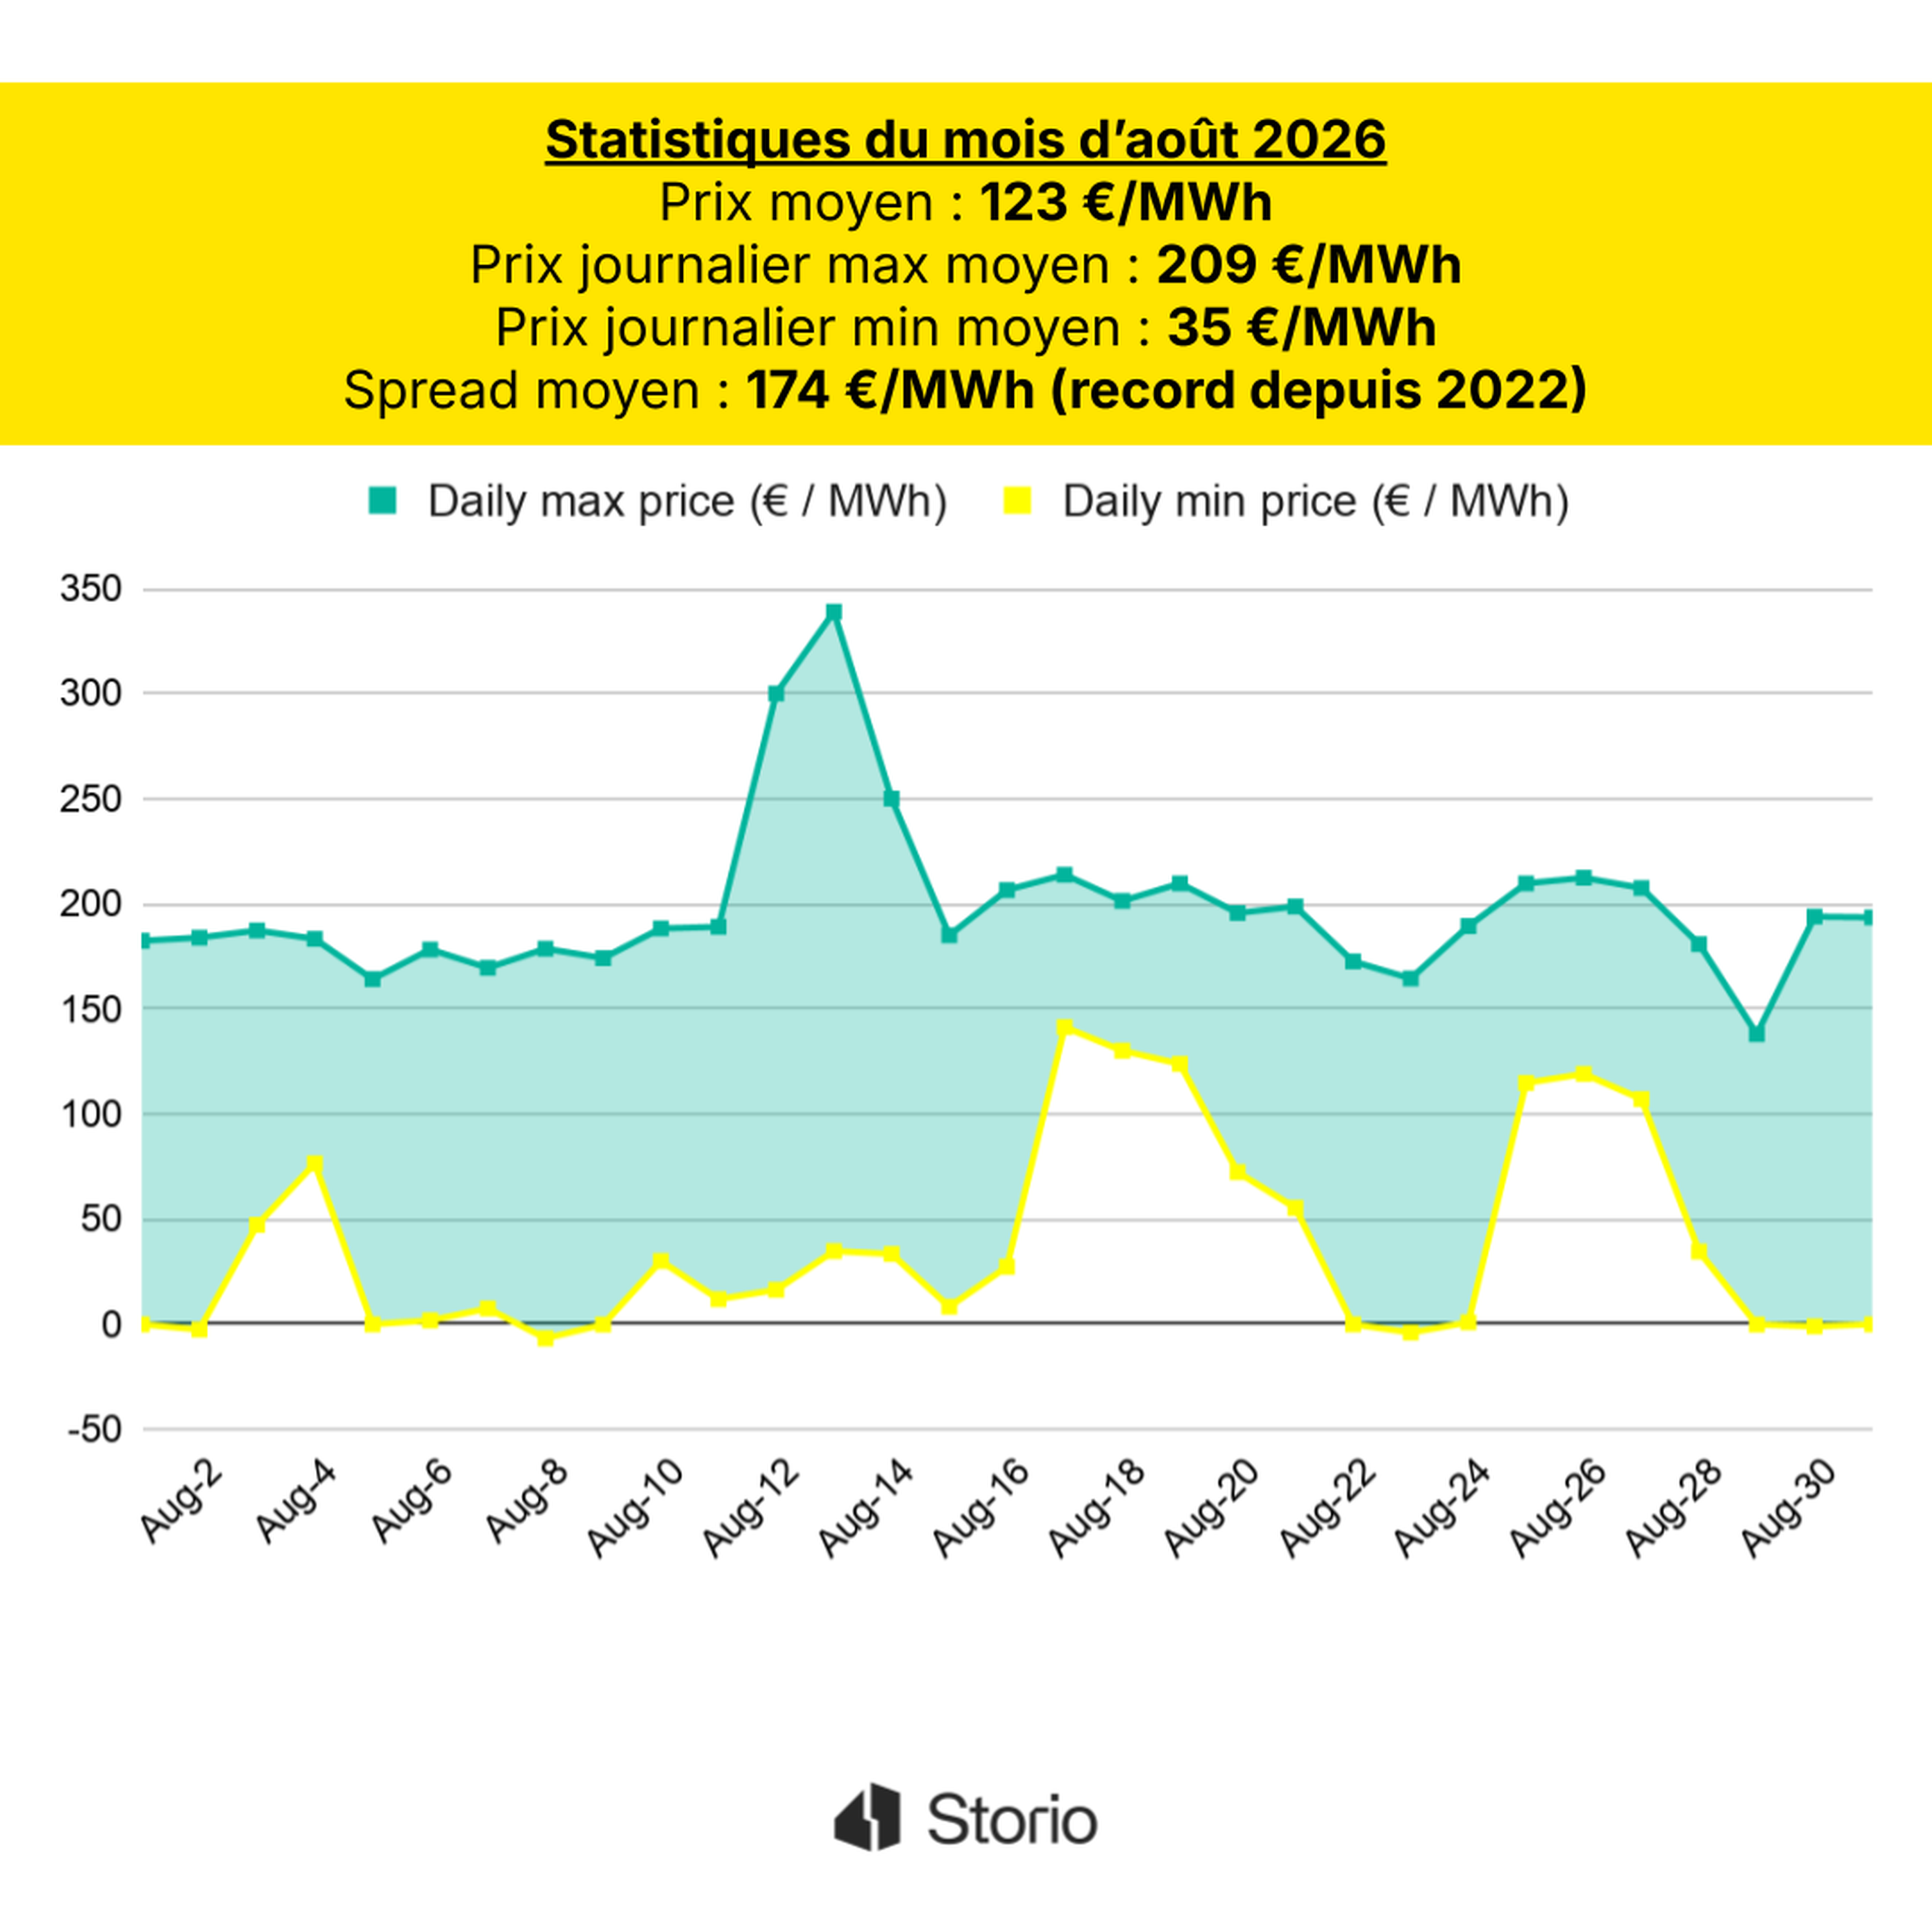The height and width of the screenshot is (1932, 1932).
Task: Click the Aug-14 max price marker at 250
Action: (x=891, y=799)
